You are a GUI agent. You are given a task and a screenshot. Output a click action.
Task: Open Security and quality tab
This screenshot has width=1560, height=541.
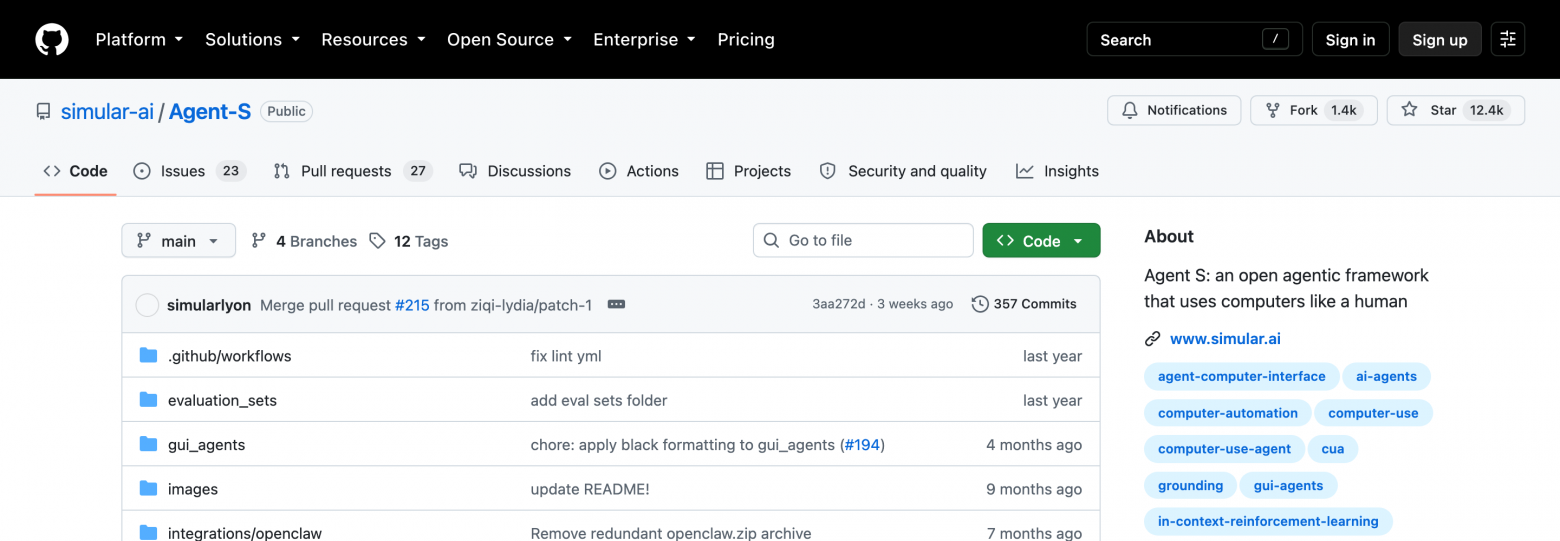tap(903, 171)
